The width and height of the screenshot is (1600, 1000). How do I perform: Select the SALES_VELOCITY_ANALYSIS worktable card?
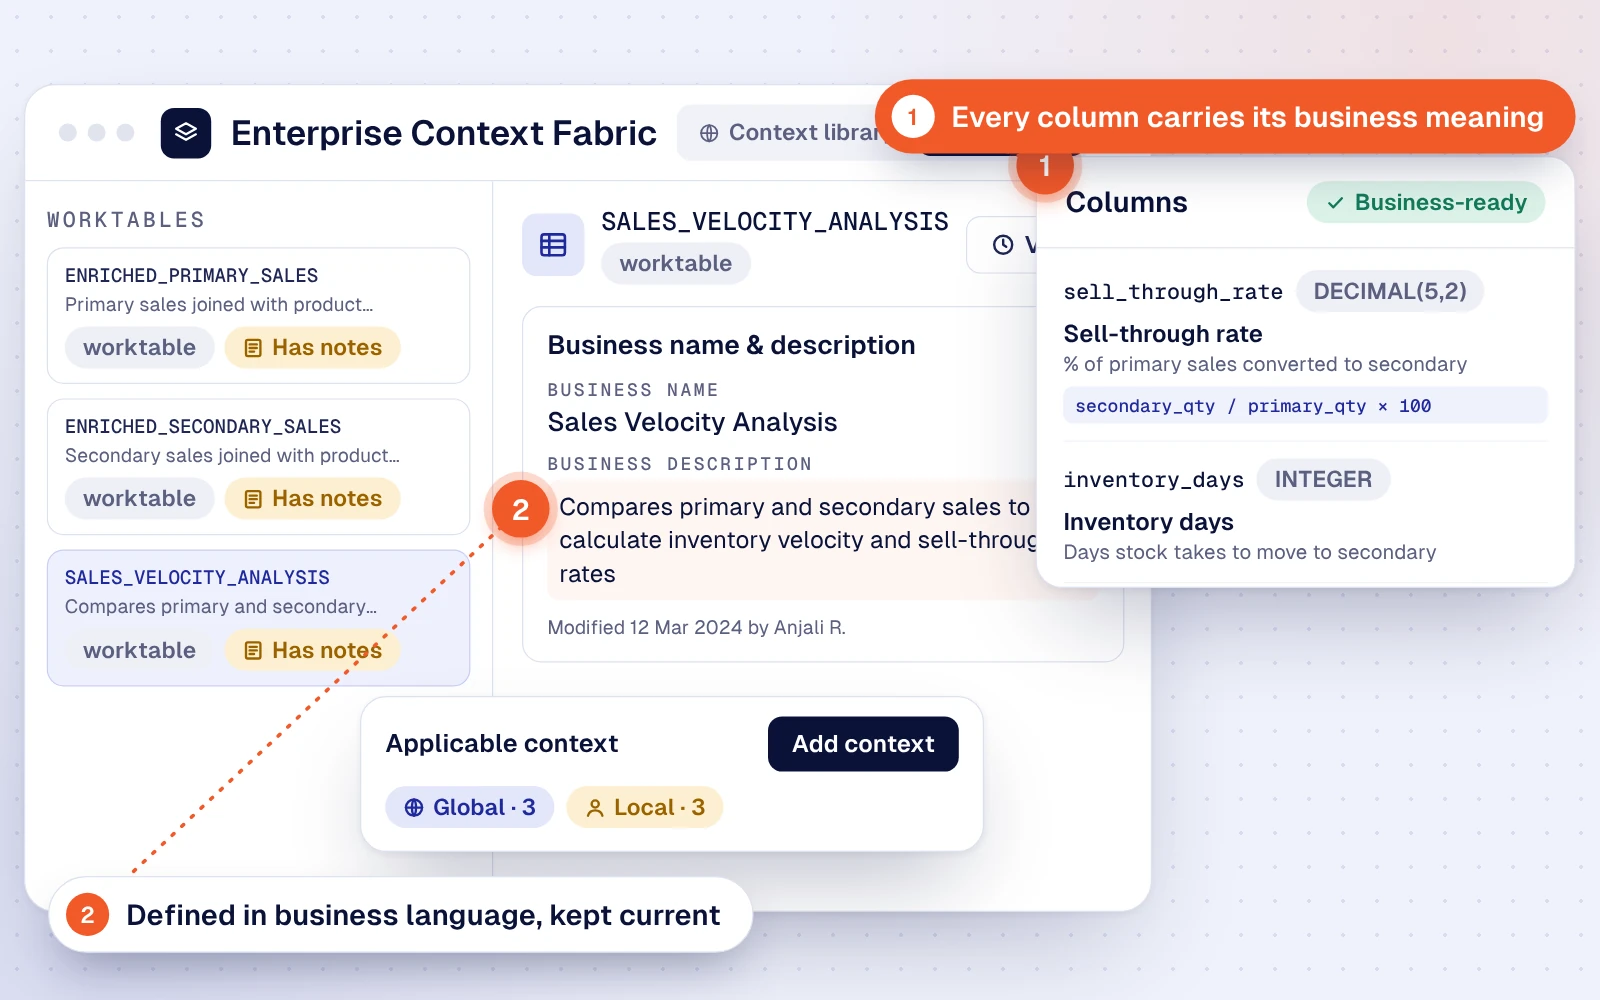[x=258, y=618]
